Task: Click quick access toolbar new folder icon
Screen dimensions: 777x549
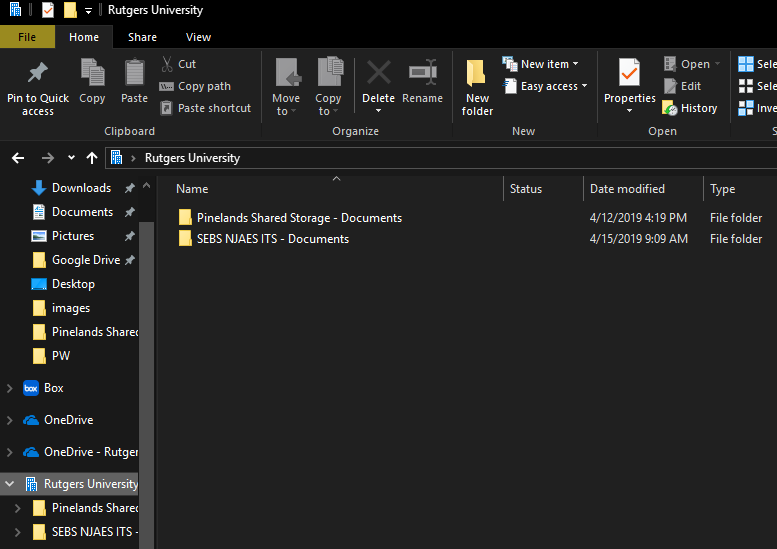Action: point(70,10)
